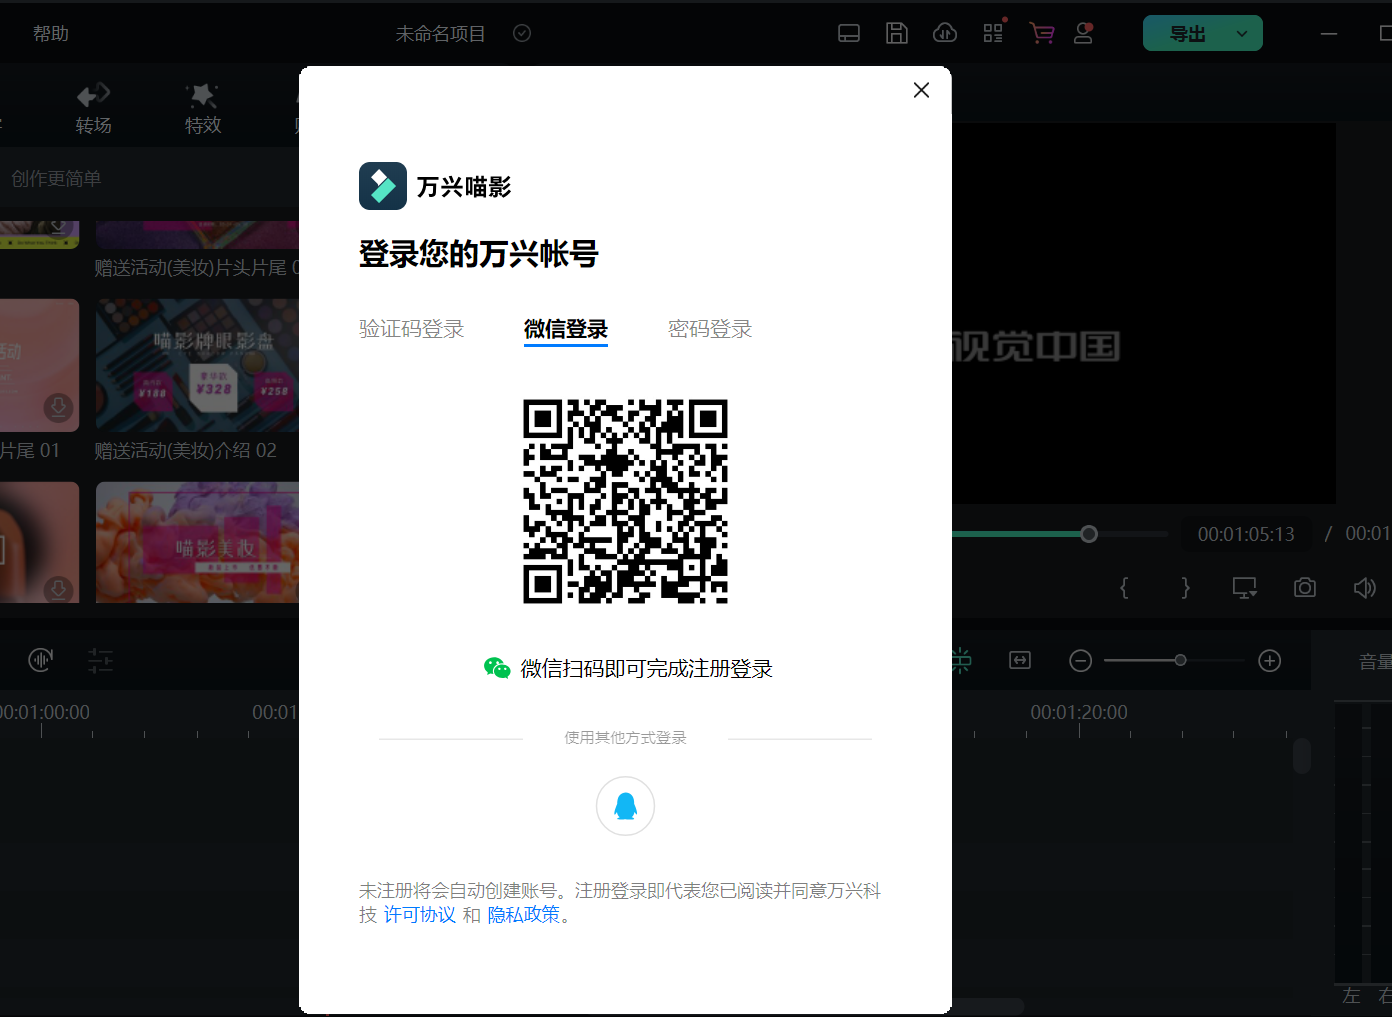Open the layout switch icon in title bar

[849, 34]
